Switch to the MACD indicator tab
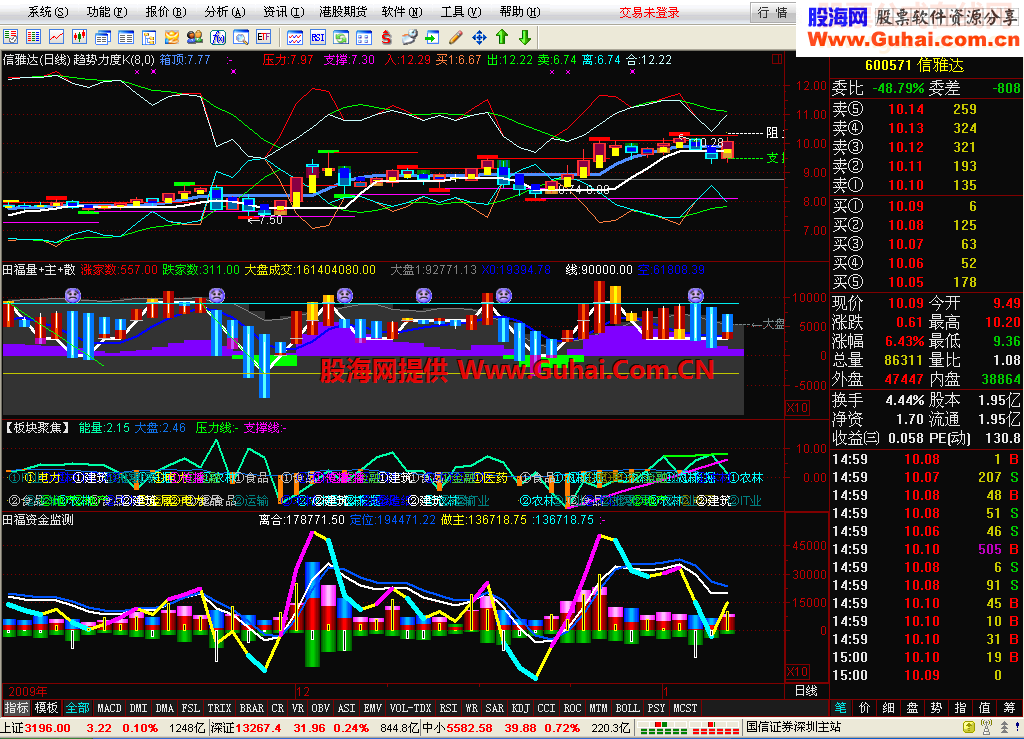 pyautogui.click(x=109, y=708)
